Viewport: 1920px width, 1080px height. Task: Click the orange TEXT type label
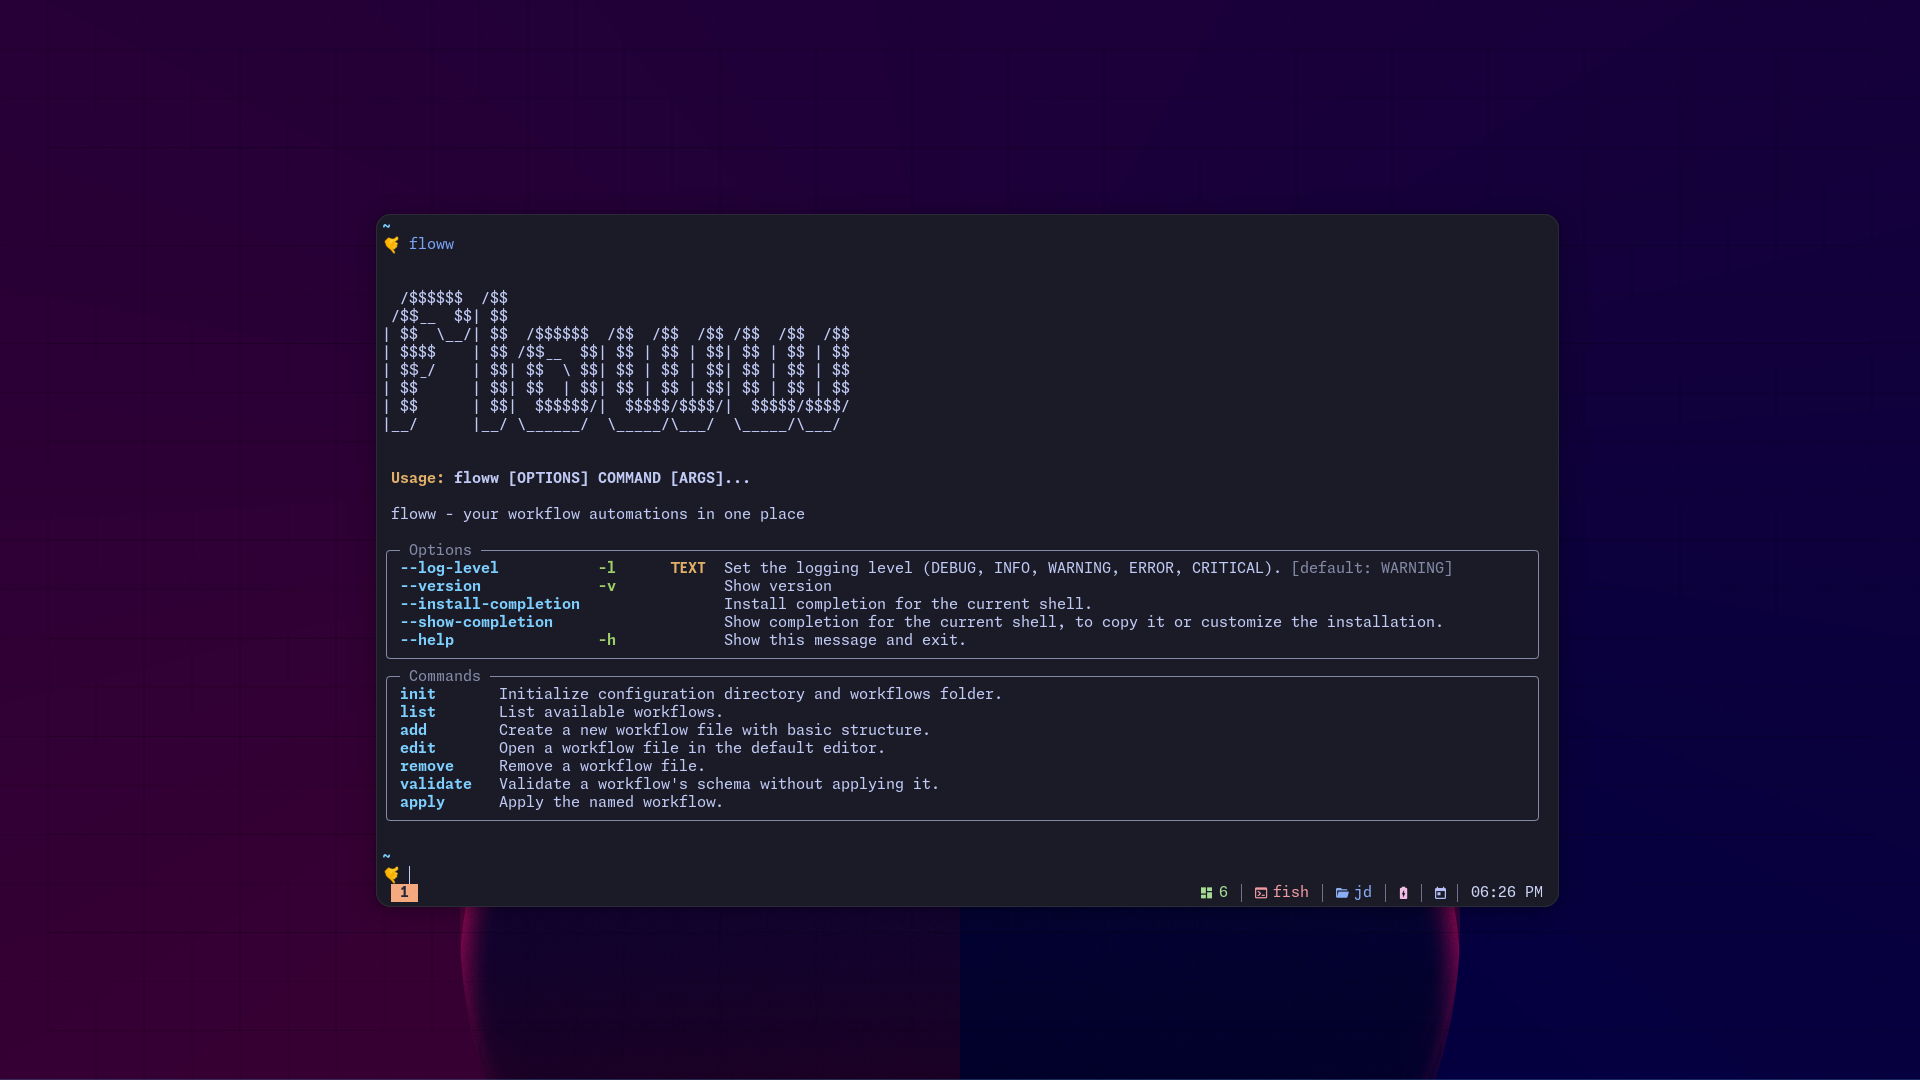point(688,568)
